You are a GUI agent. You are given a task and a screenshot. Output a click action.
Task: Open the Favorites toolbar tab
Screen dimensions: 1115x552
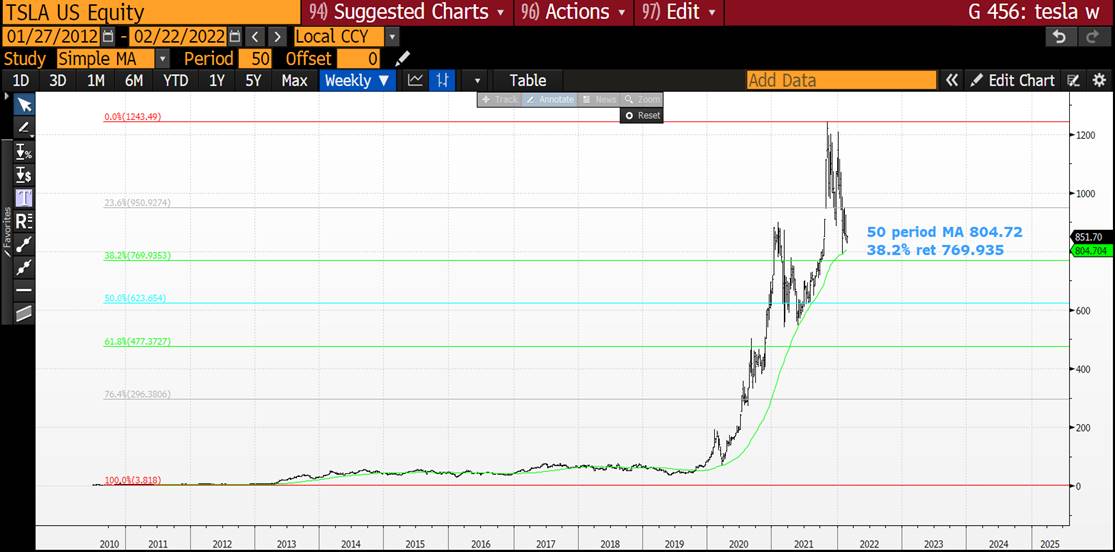[x=7, y=231]
